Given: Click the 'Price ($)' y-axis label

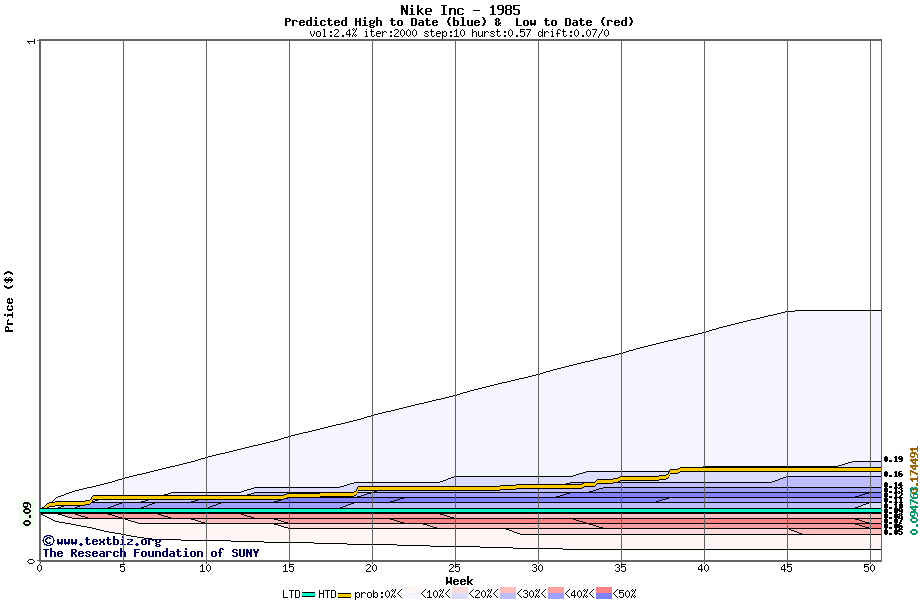Looking at the screenshot, I should coord(9,301).
